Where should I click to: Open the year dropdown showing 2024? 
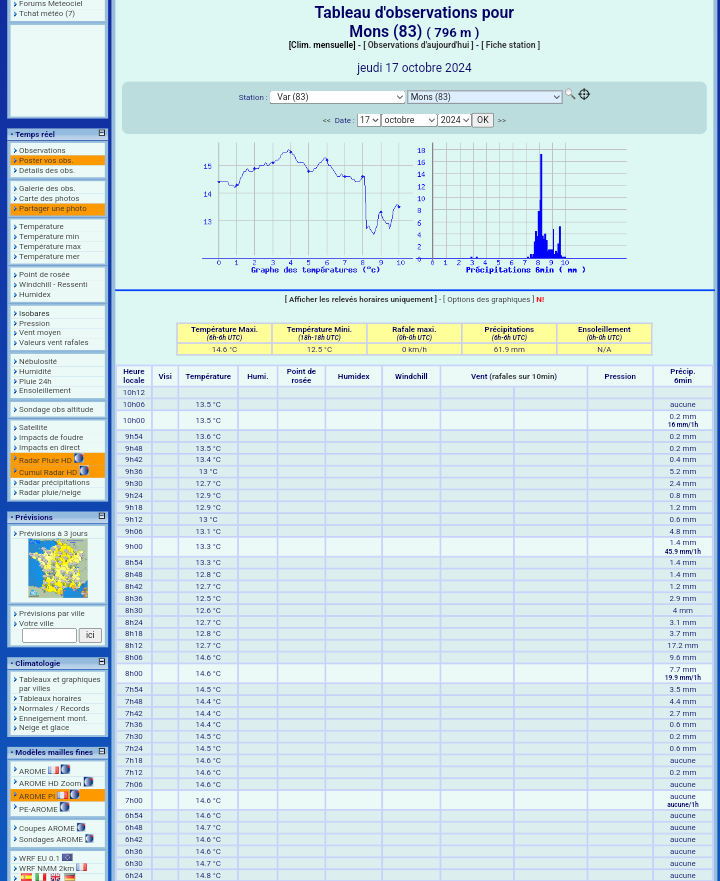[454, 120]
